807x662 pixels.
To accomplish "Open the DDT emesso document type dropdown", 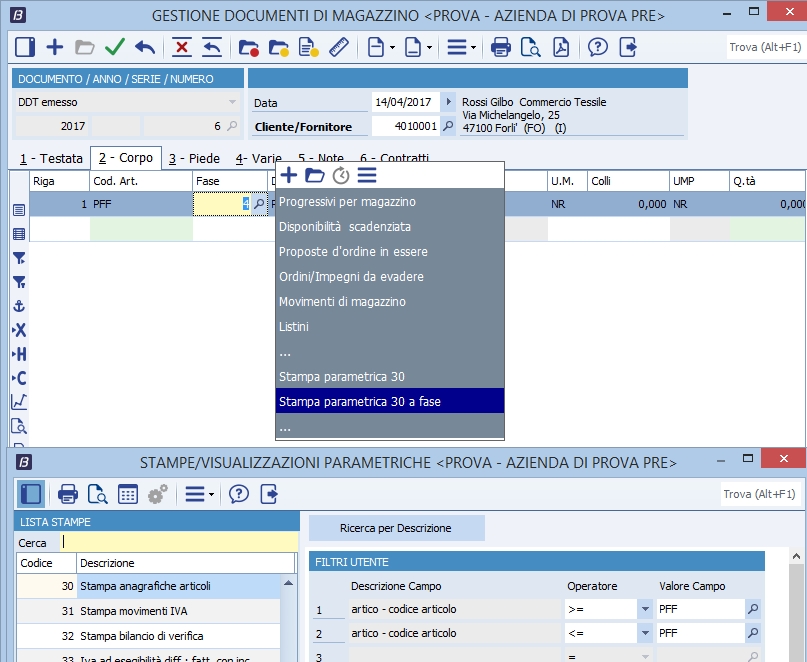I will pos(232,102).
